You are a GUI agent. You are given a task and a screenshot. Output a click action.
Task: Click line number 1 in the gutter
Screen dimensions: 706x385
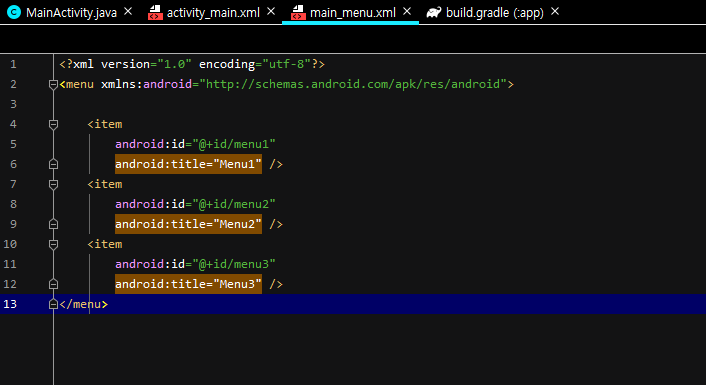13,64
